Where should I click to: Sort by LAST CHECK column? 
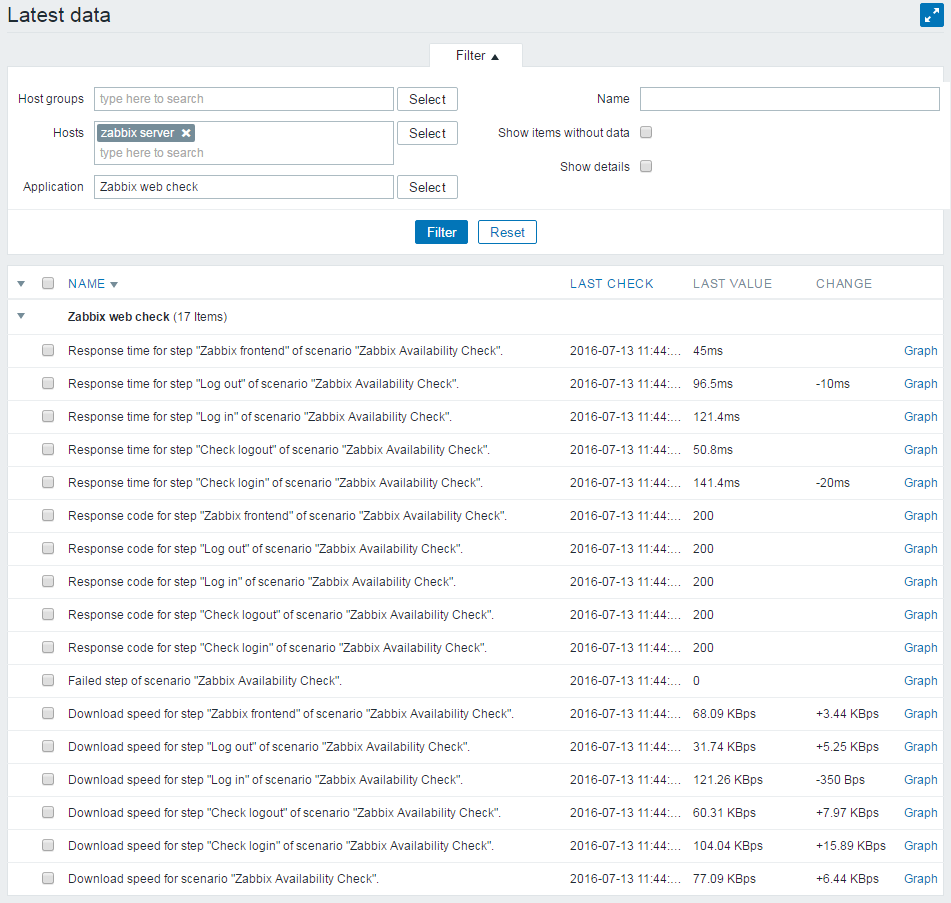coord(611,284)
